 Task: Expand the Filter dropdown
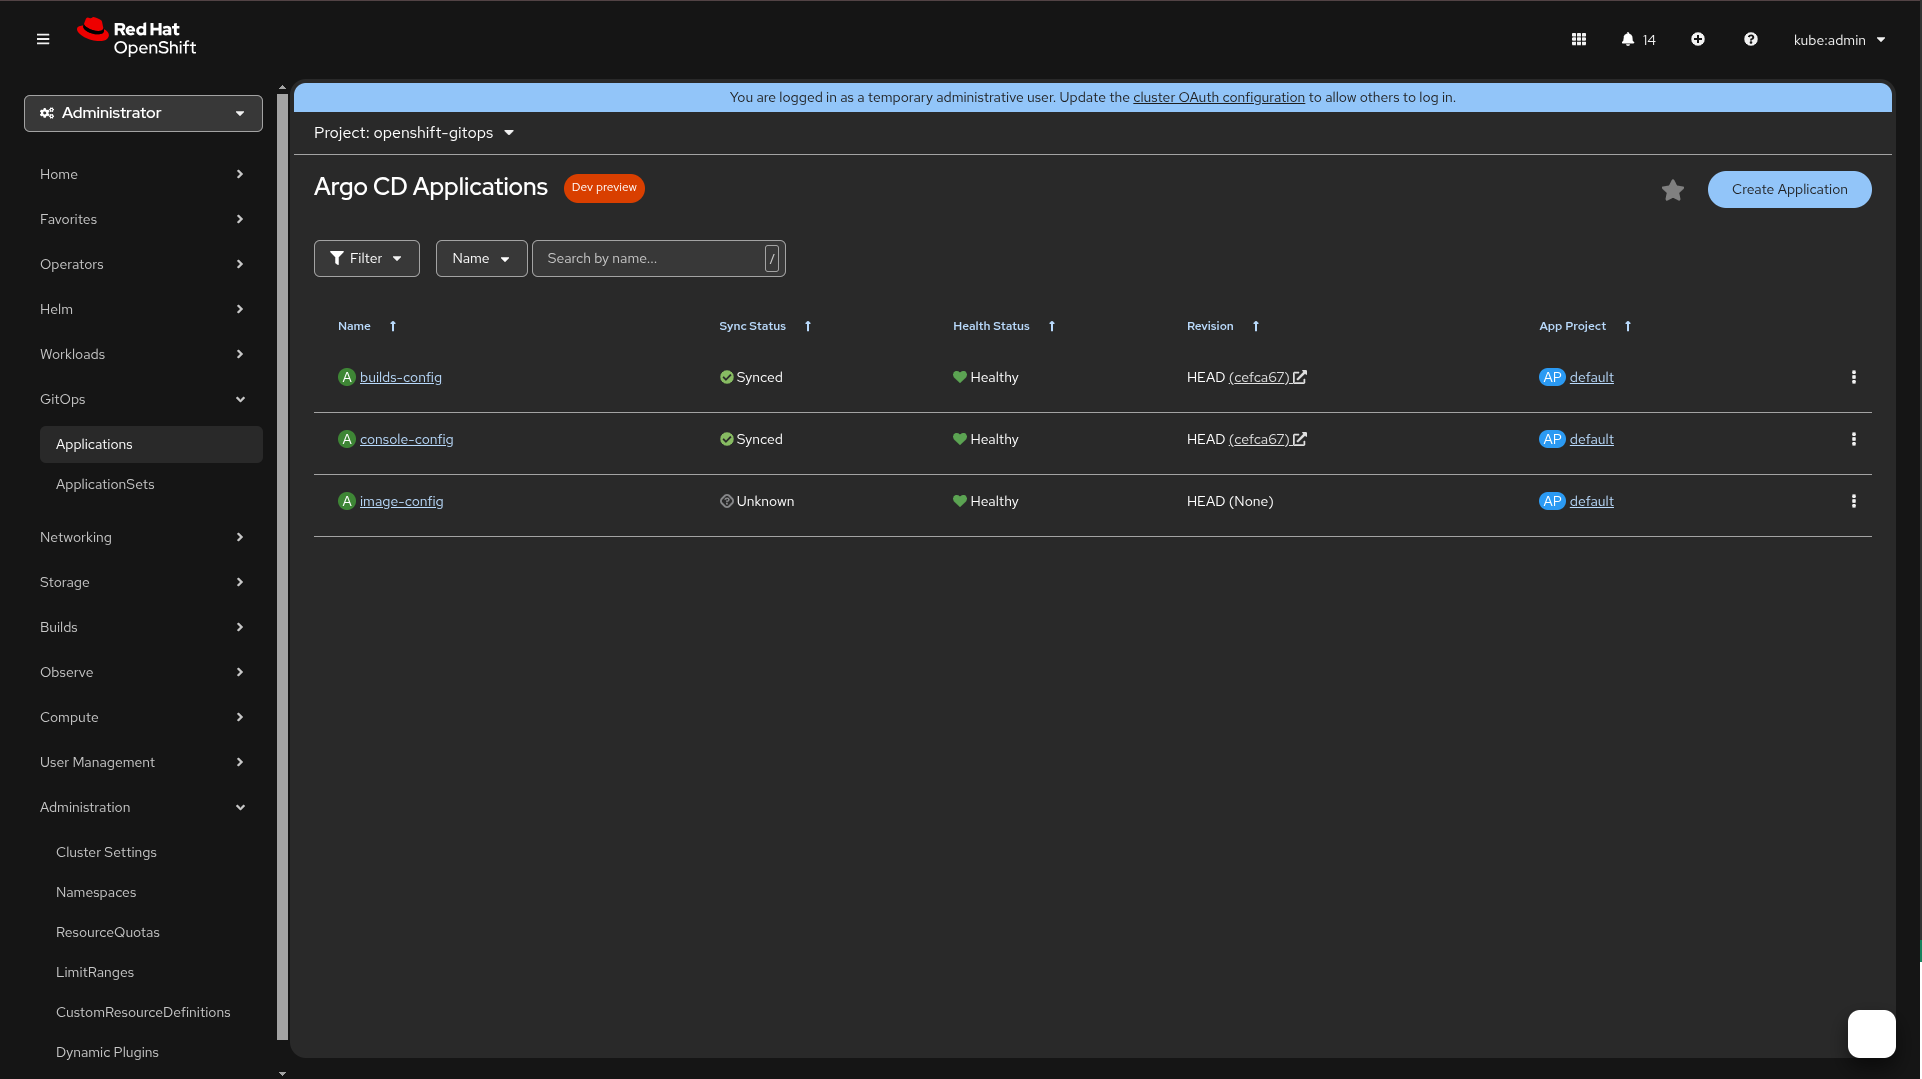(366, 259)
